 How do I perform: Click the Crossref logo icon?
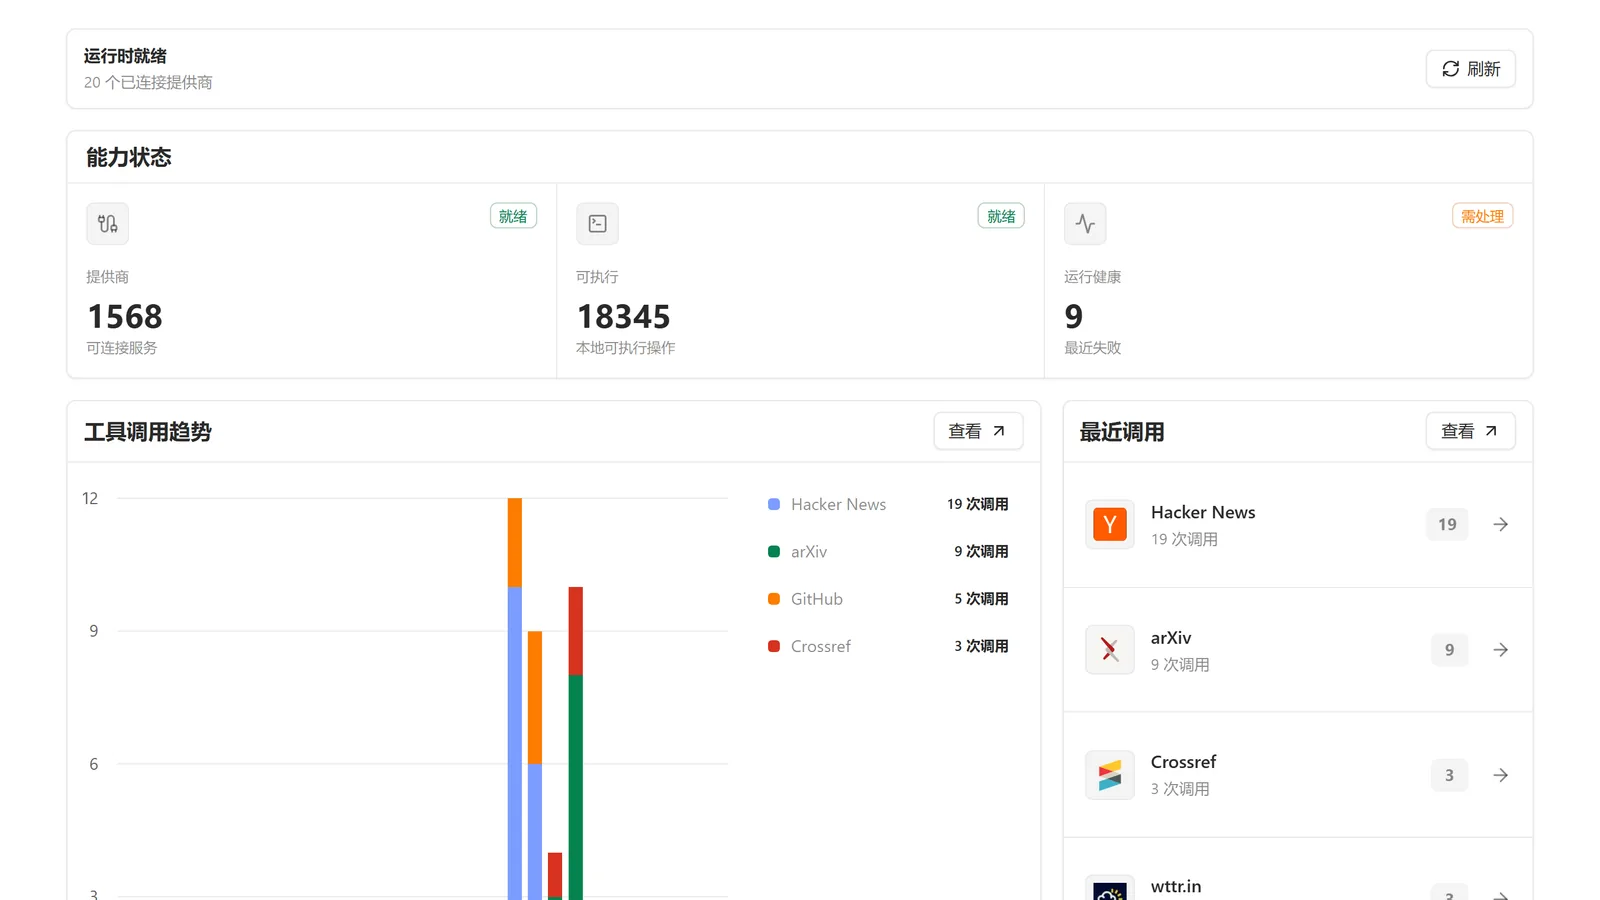(x=1110, y=775)
